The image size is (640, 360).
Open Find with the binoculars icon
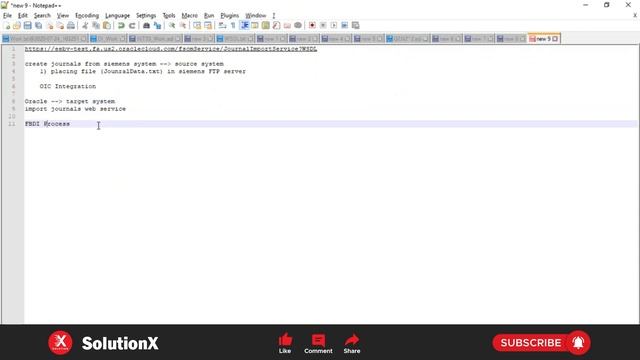[146, 25]
